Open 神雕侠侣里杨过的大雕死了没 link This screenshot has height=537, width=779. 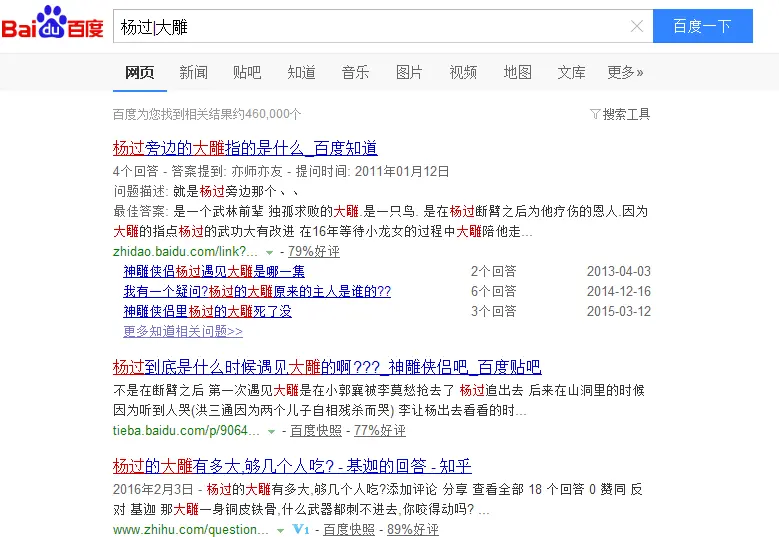point(207,311)
